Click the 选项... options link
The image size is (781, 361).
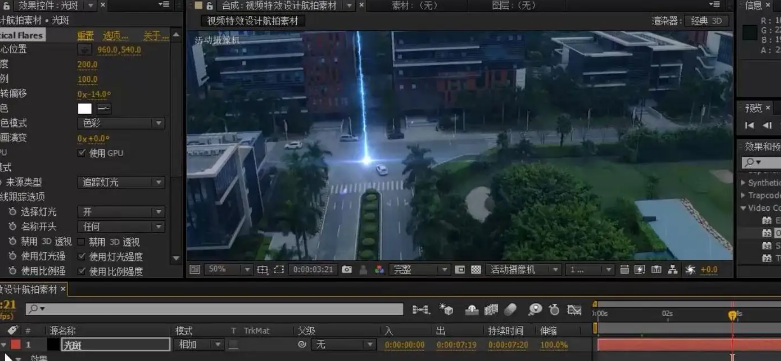point(115,36)
